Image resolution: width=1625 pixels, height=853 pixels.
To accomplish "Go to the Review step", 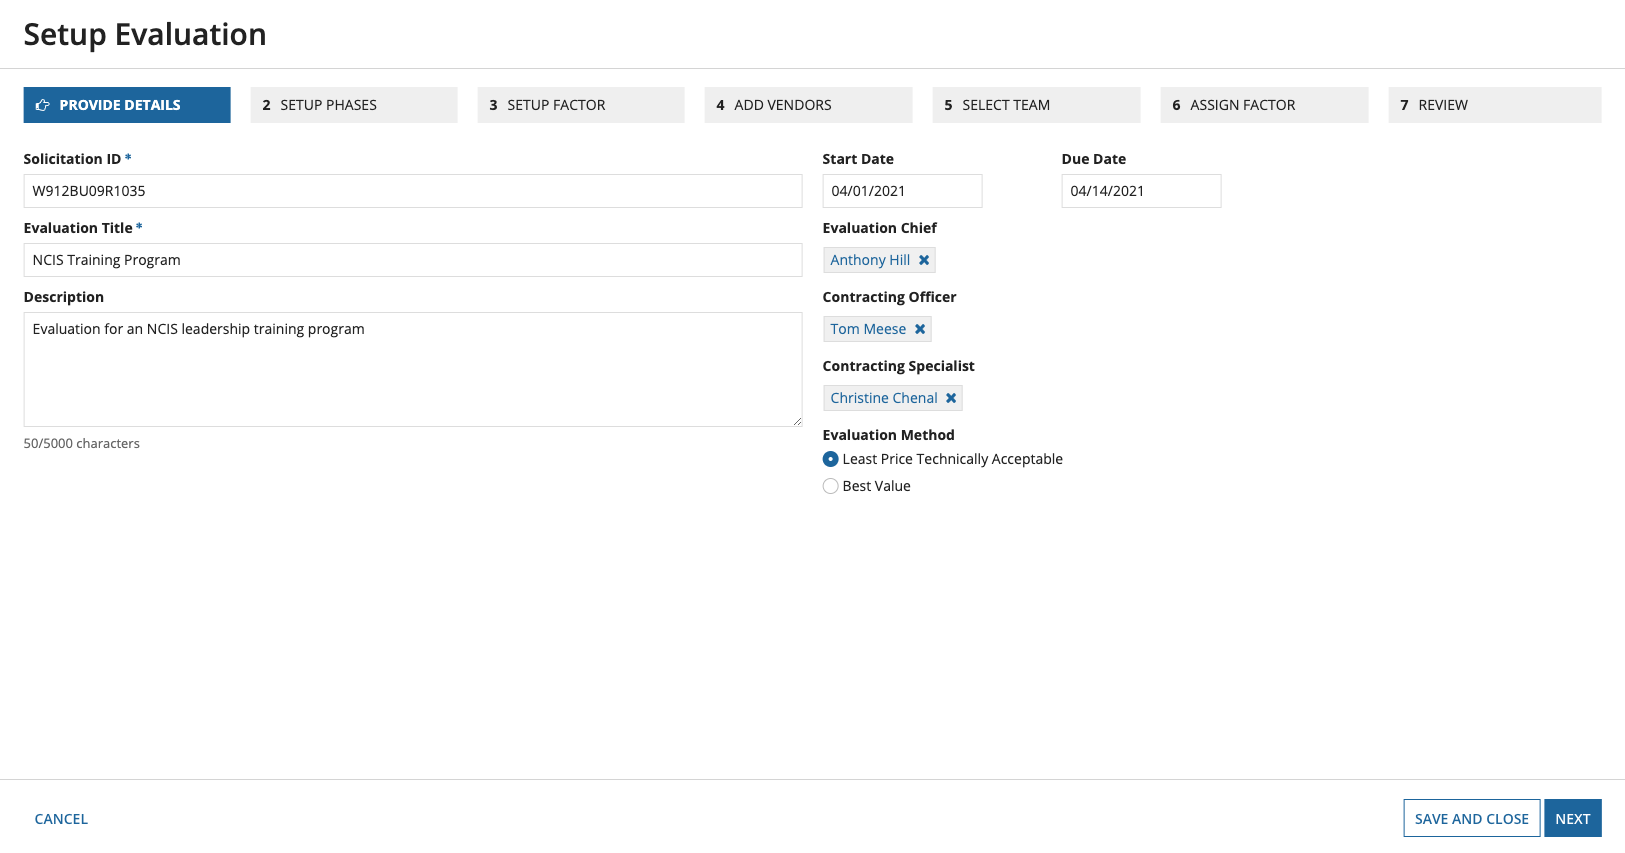I will [1495, 105].
